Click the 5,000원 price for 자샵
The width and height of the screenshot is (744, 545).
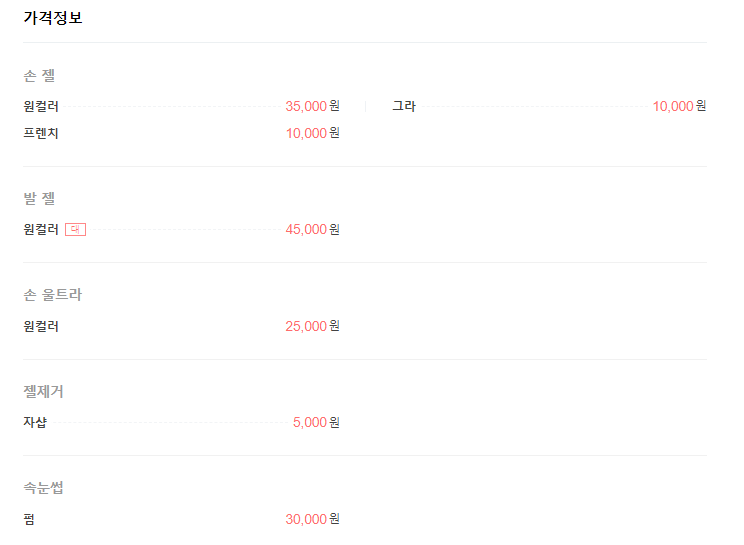[316, 423]
